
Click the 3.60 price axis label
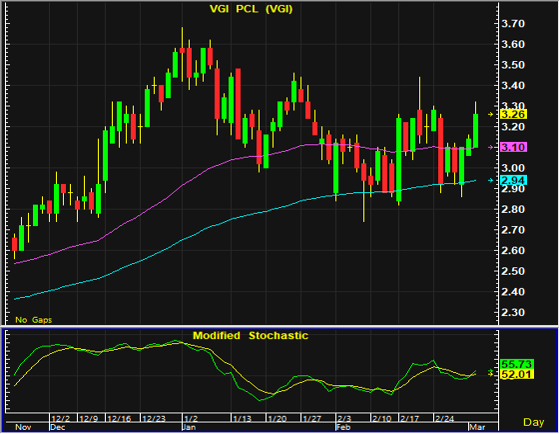click(513, 45)
